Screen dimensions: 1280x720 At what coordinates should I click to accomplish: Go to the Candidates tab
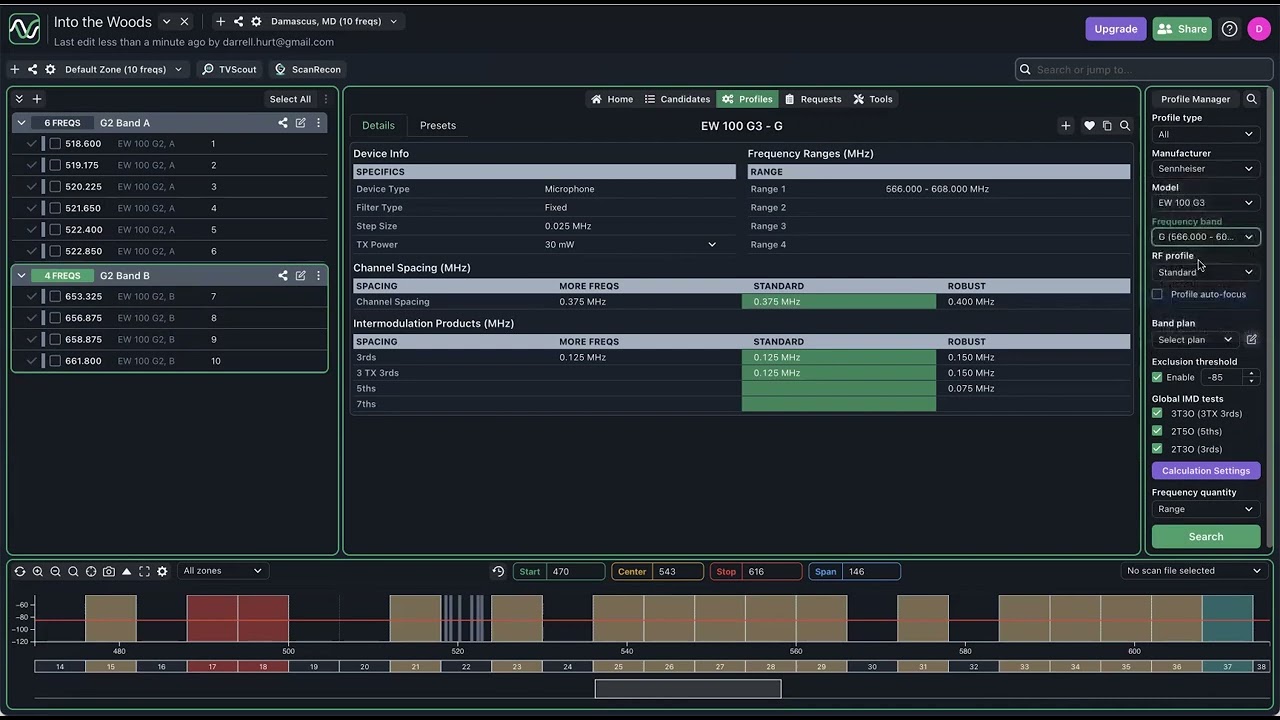click(677, 99)
